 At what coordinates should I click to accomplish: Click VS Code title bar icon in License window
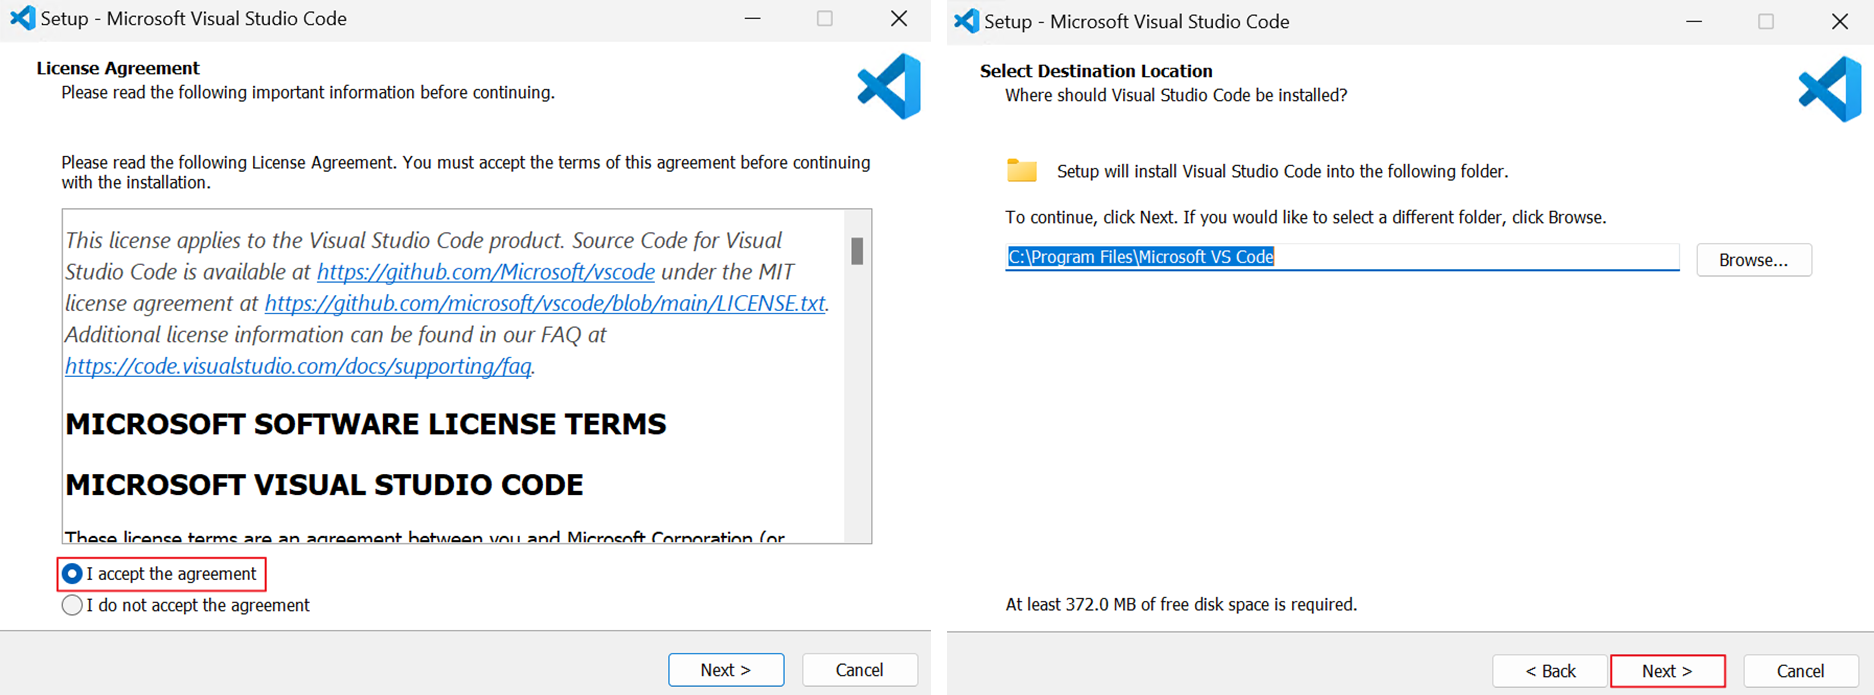(22, 18)
